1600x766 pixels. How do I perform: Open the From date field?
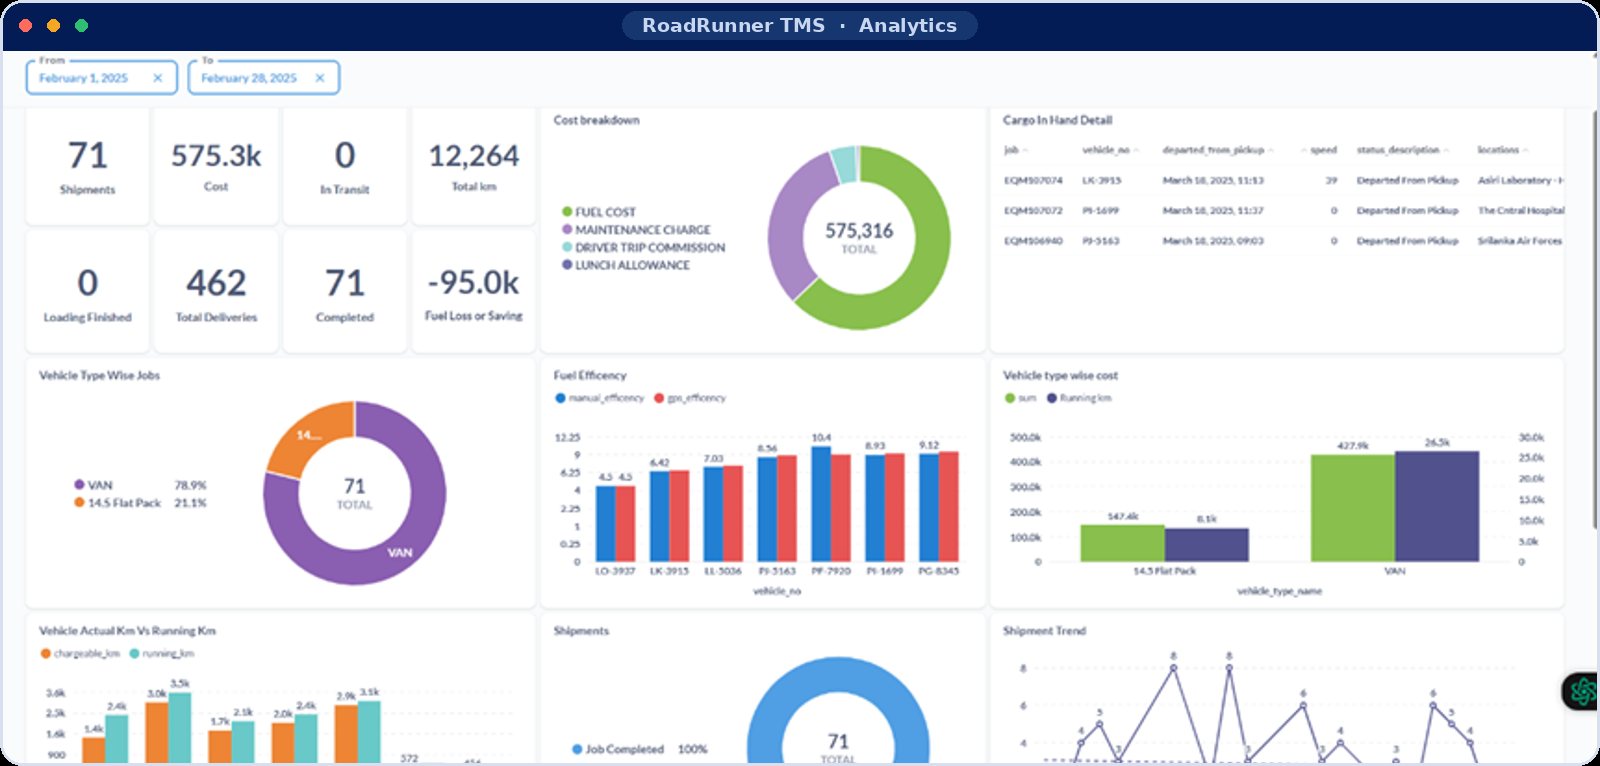(101, 78)
